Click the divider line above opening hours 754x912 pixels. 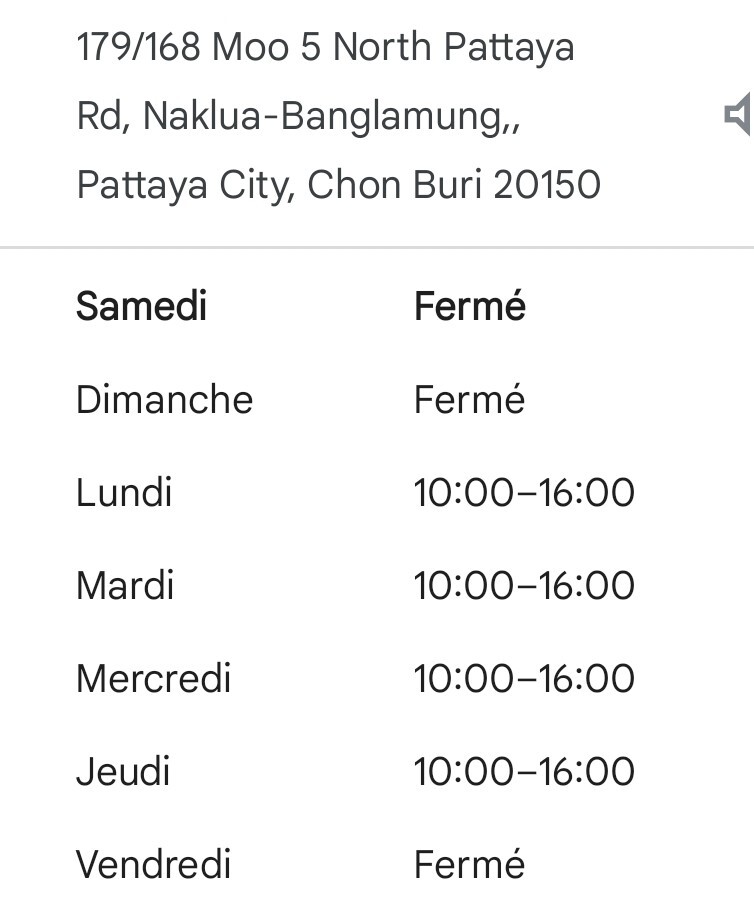(x=377, y=246)
